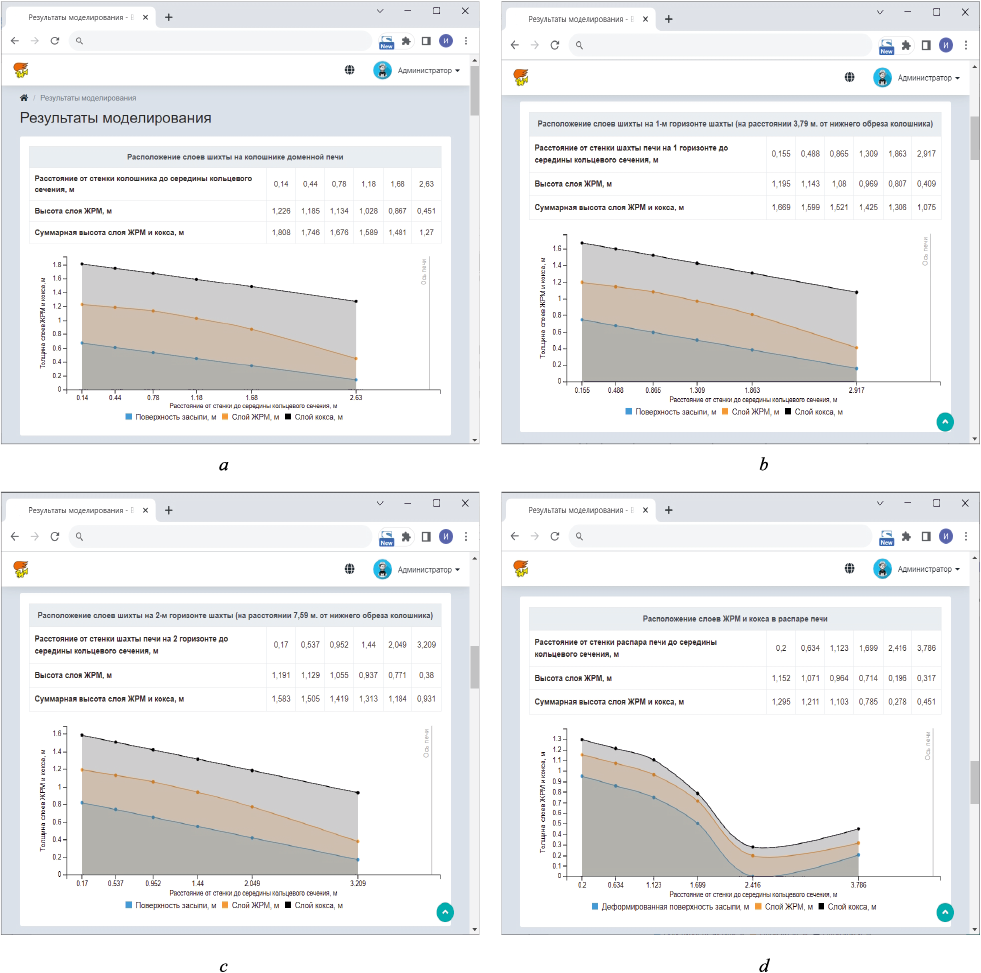Screen dimensions: 981x973
Task: Open the extensions puzzle icon in window b
Action: 906,45
